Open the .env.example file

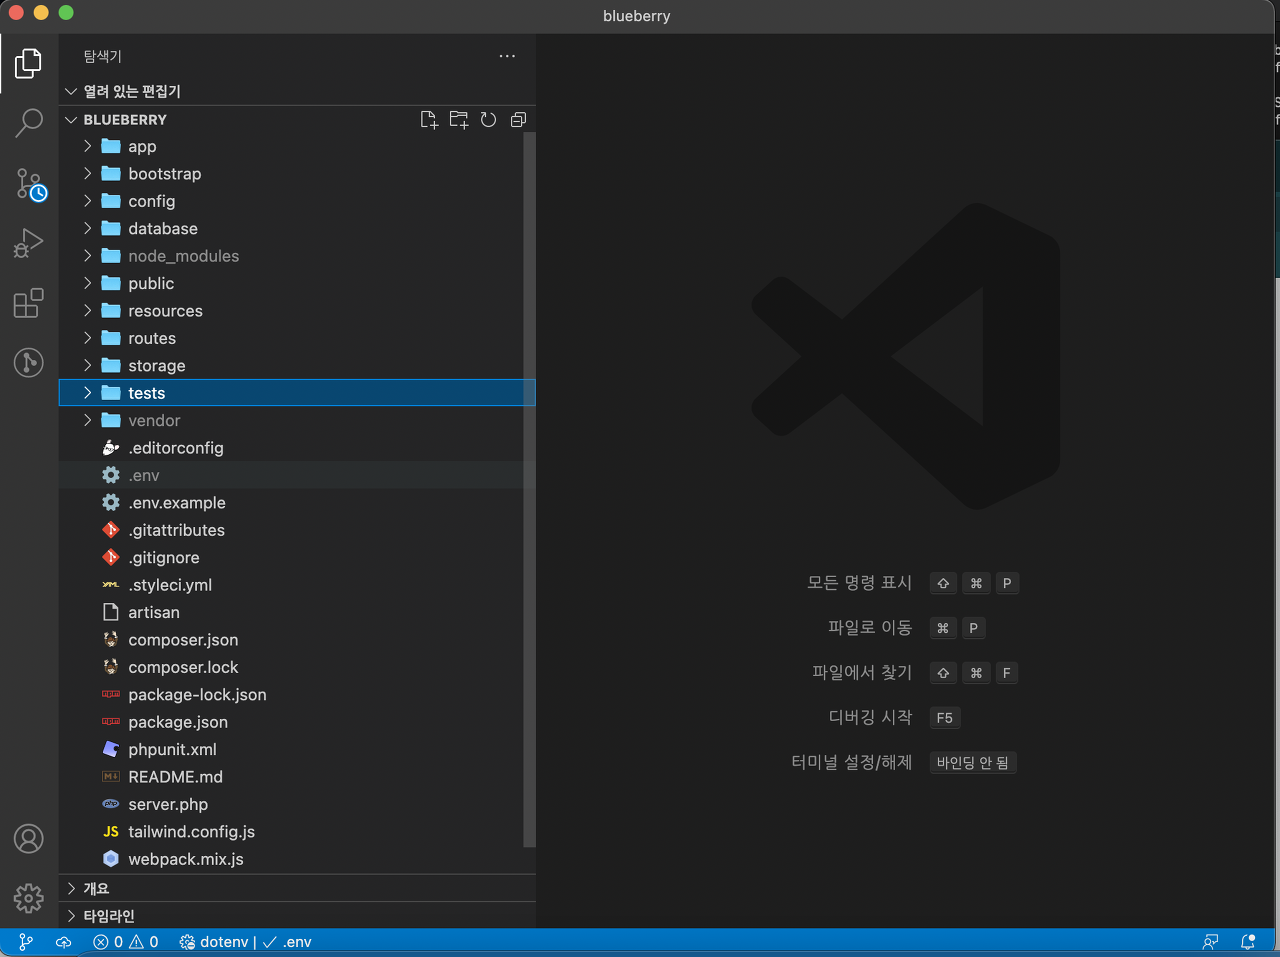tap(297, 503)
